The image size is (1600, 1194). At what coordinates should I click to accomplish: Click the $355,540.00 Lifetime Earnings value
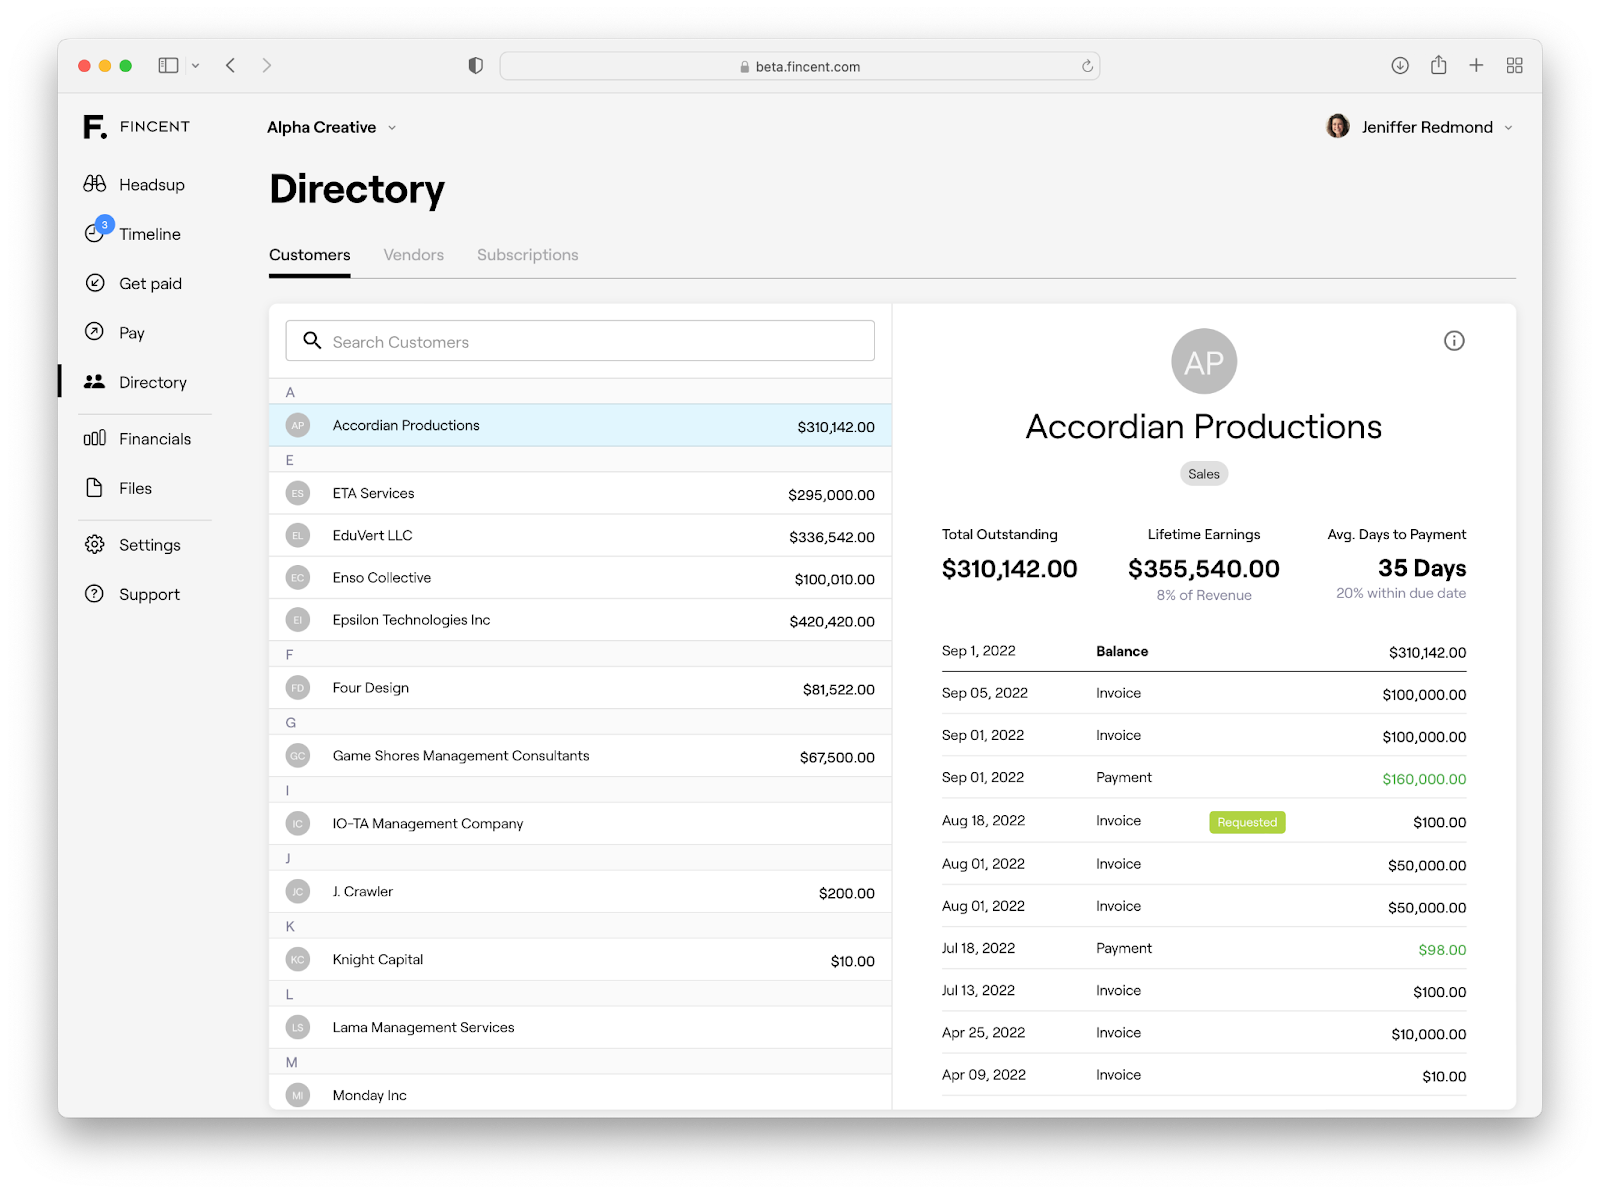tap(1204, 569)
